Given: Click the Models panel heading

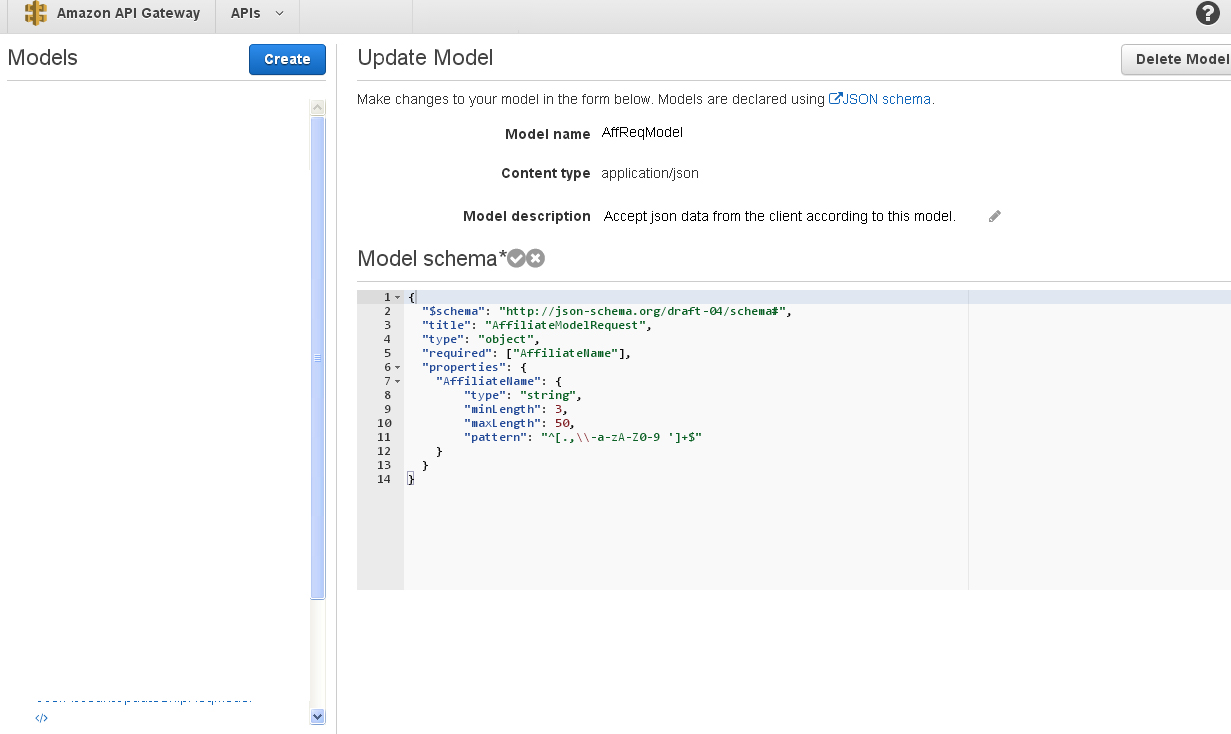Looking at the screenshot, I should [42, 58].
